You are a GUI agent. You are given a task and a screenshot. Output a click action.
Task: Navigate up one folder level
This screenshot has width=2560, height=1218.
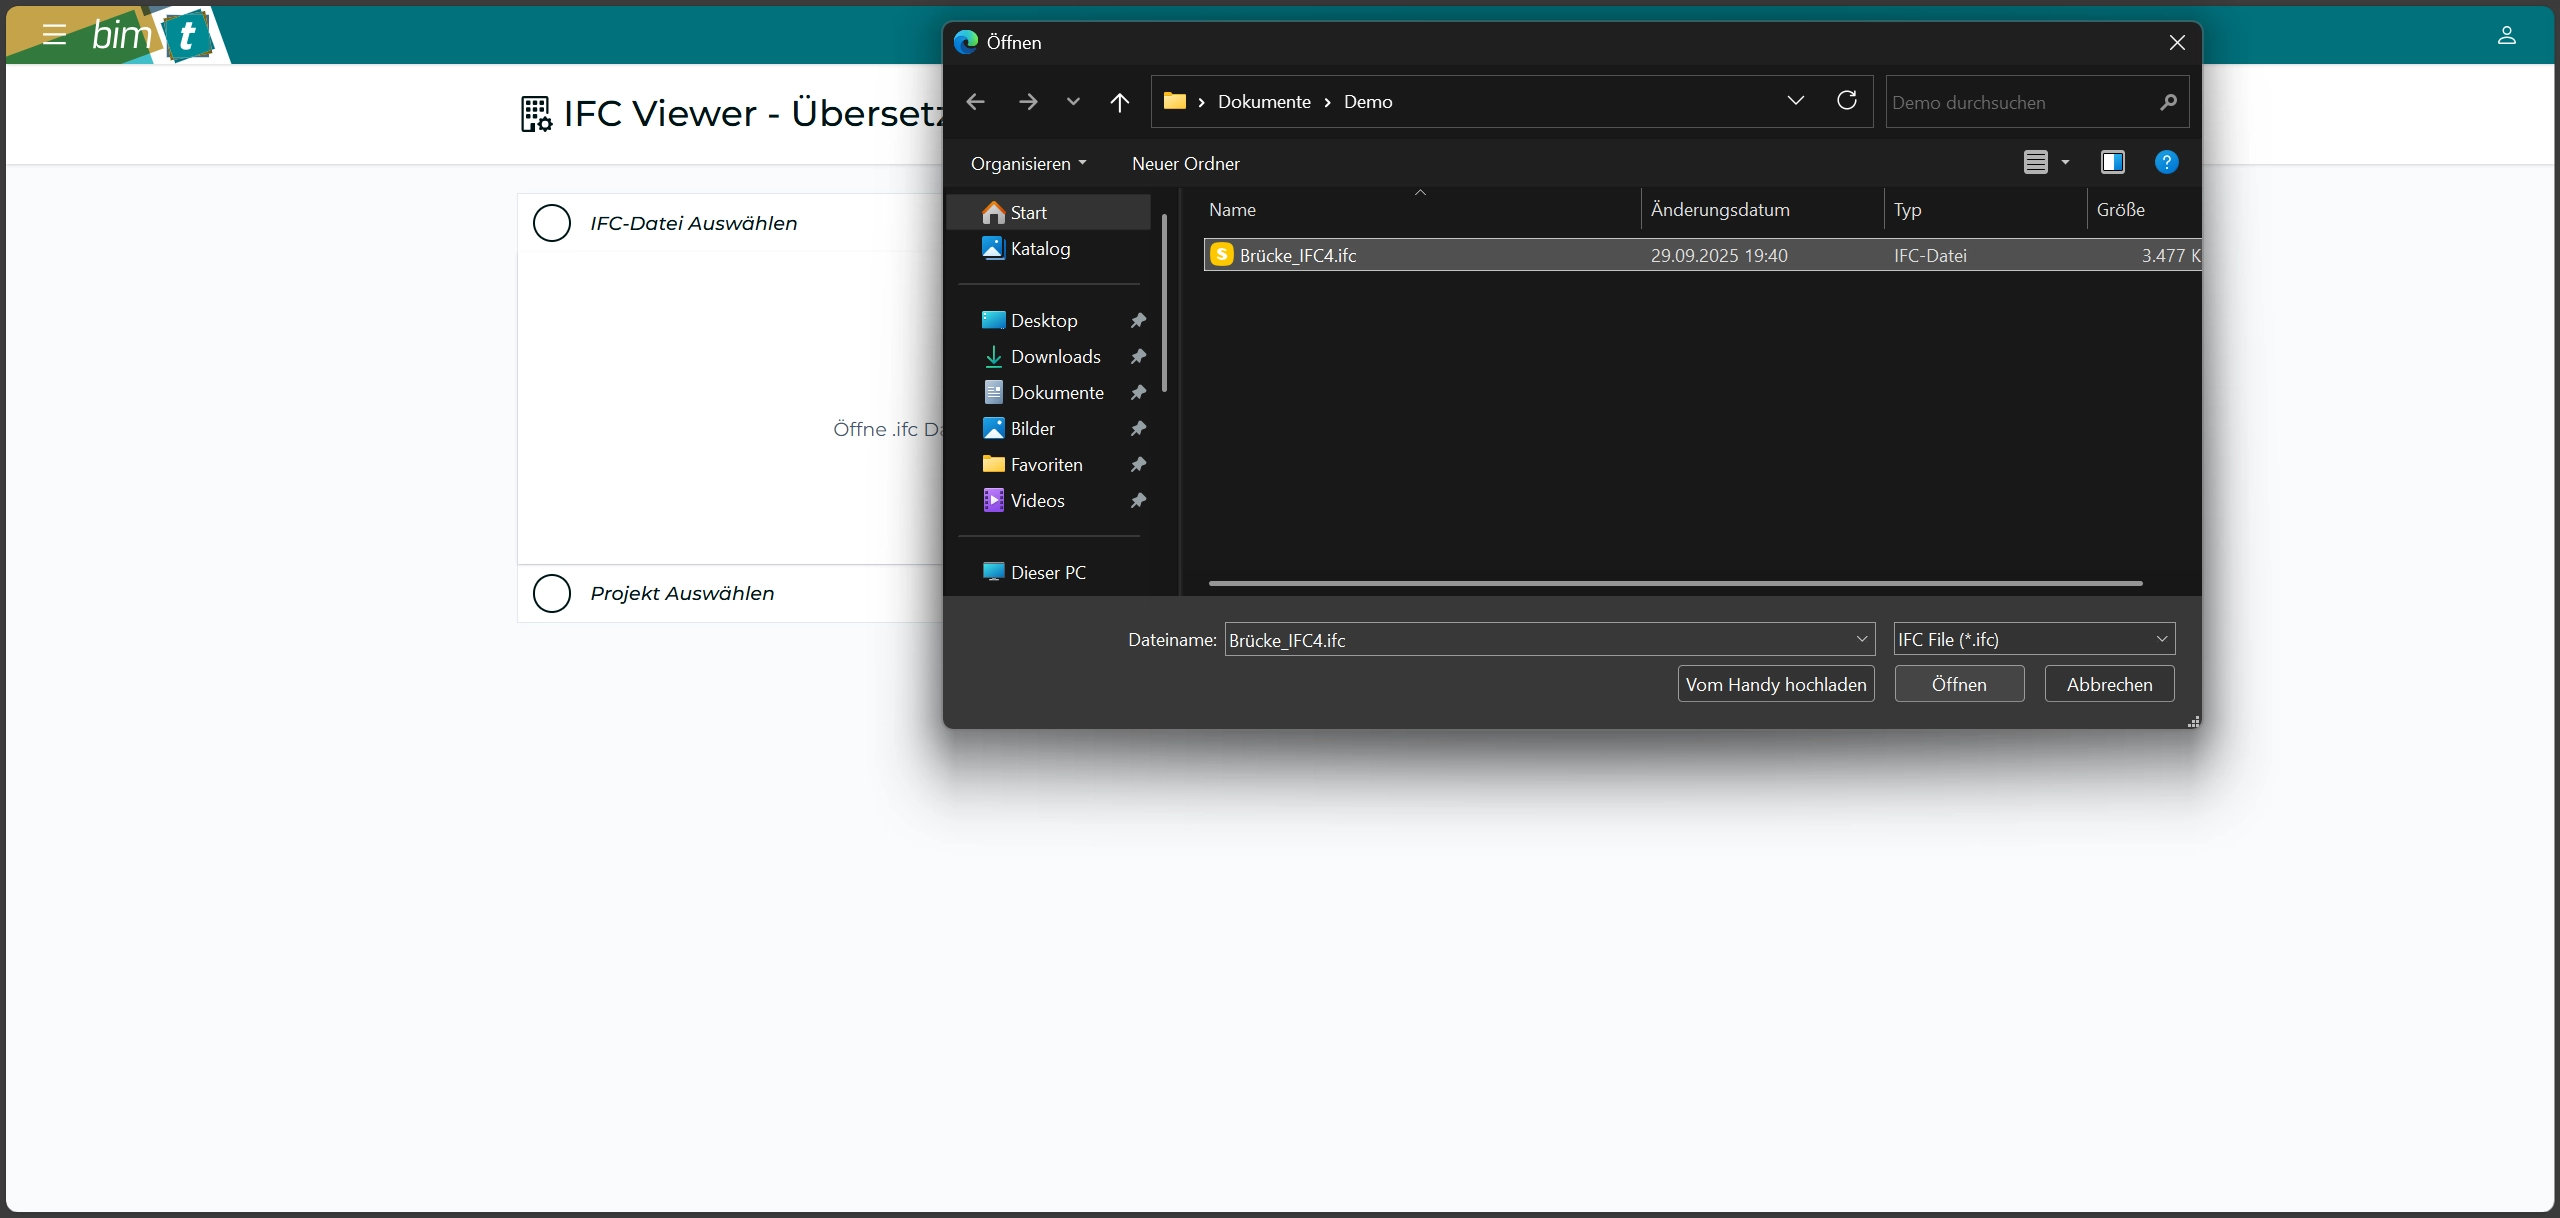1119,102
